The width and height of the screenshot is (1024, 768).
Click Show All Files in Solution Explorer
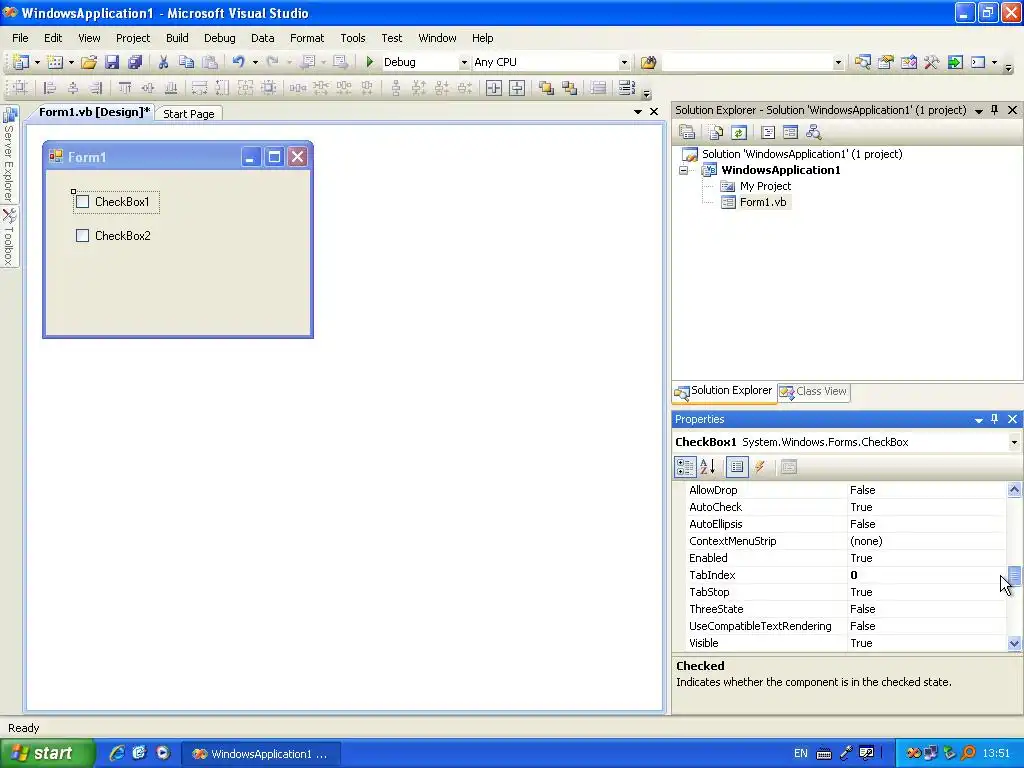coord(716,133)
